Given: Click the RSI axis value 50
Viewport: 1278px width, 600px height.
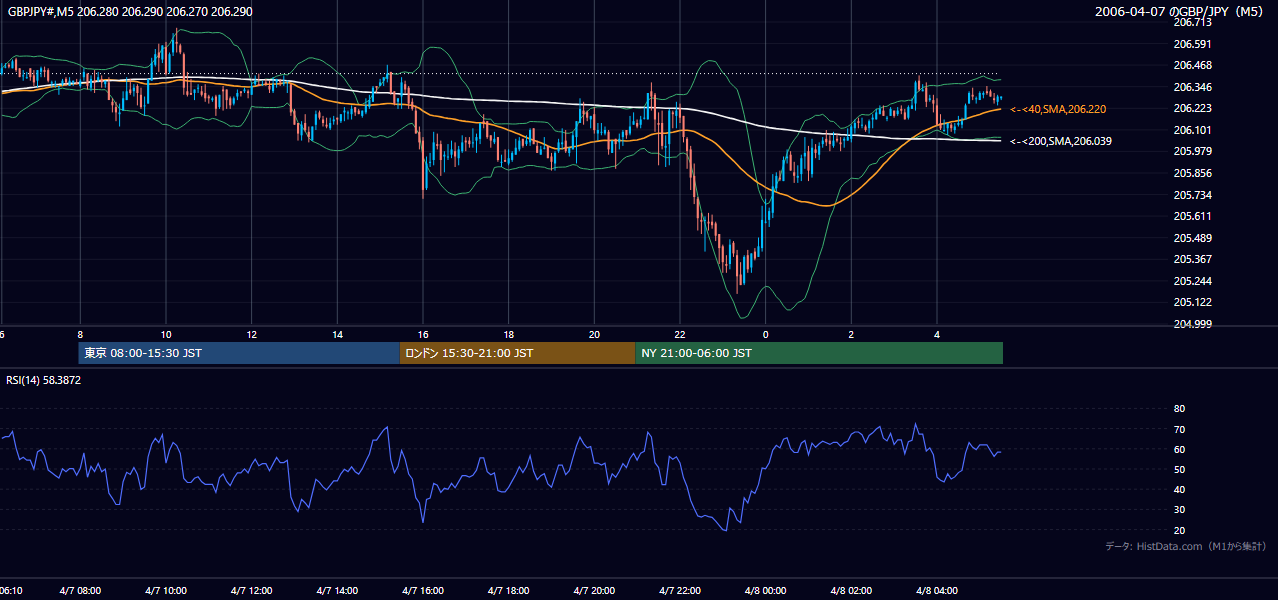Looking at the screenshot, I should (1179, 469).
